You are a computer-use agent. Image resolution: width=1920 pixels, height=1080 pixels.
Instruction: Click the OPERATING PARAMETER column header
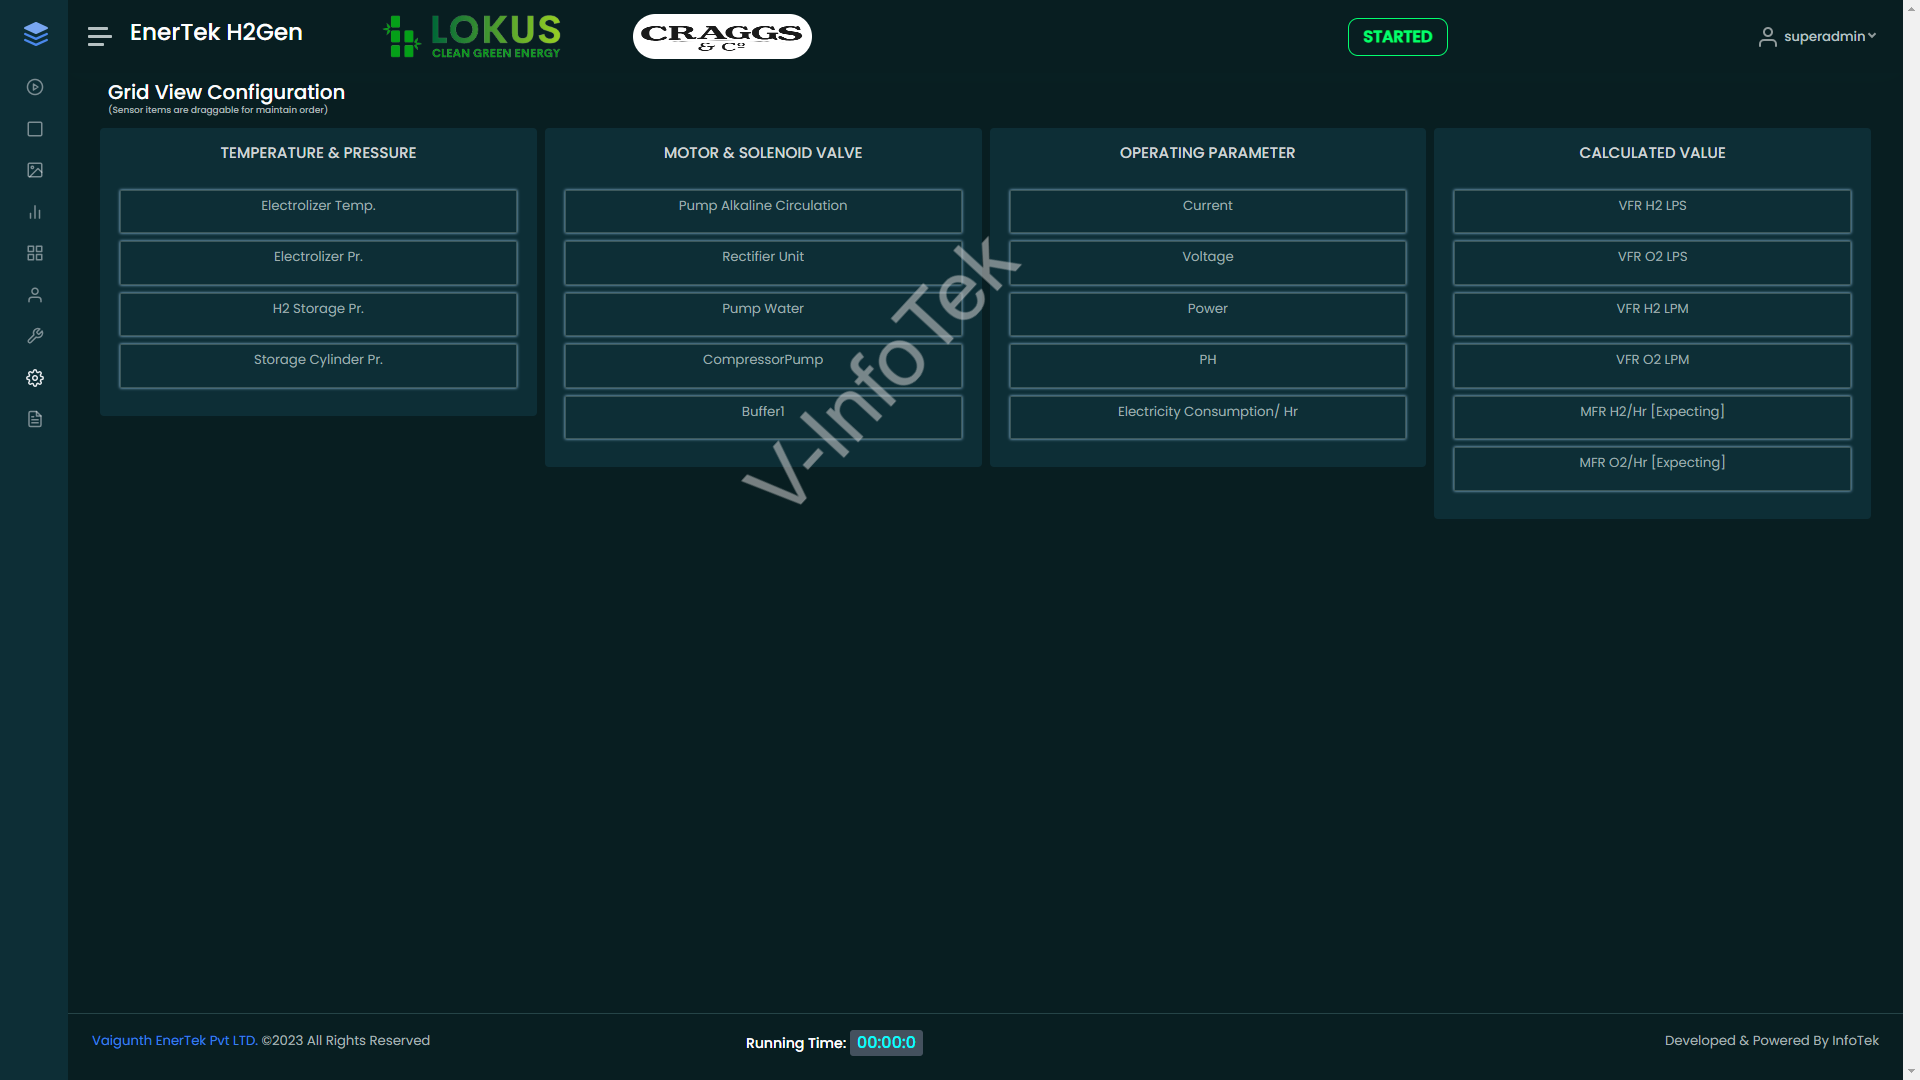point(1207,153)
